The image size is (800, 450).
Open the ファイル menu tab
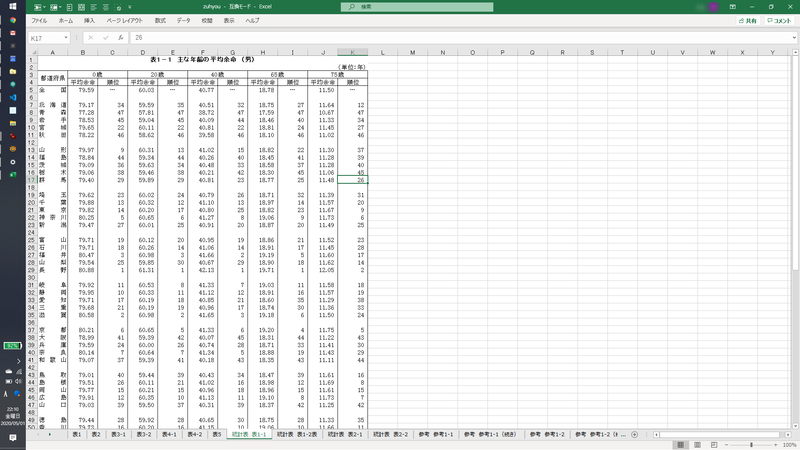click(x=39, y=20)
